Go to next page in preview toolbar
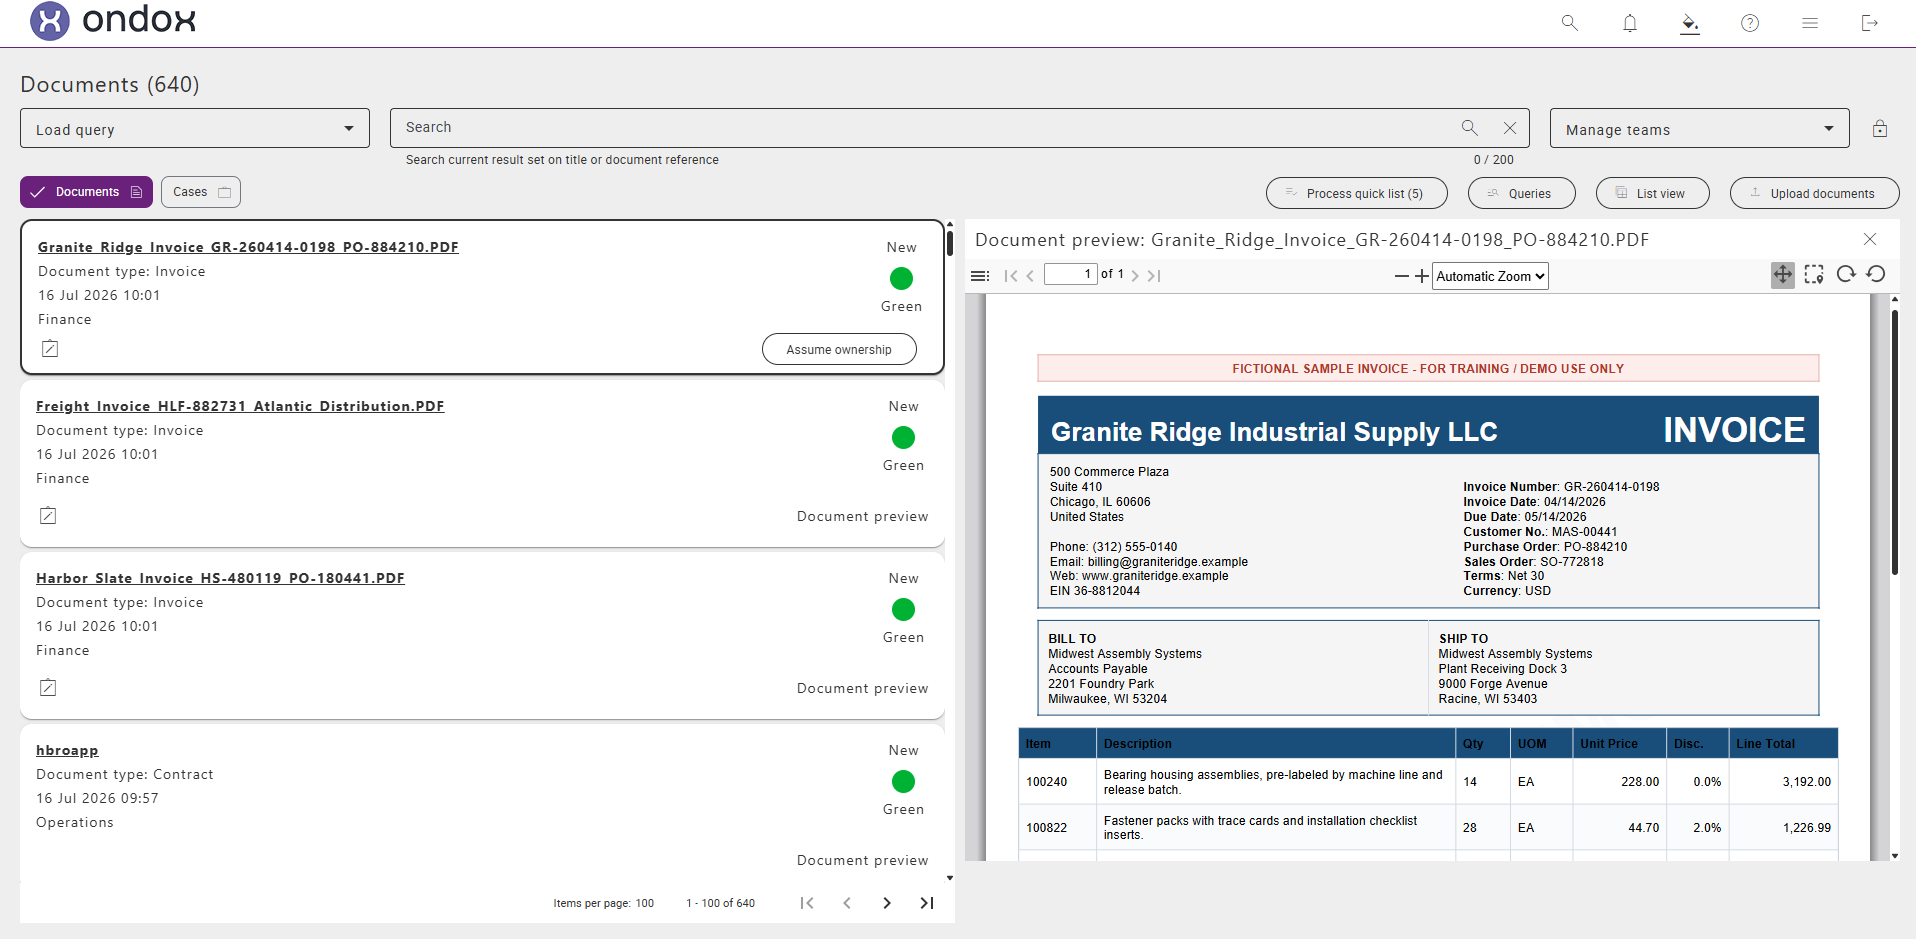 pyautogui.click(x=1135, y=276)
